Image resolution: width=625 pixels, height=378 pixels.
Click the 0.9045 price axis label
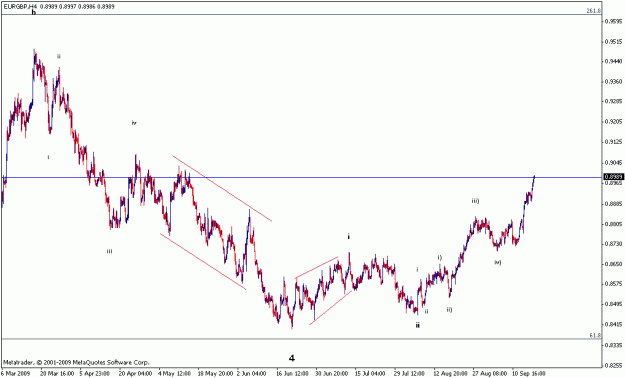[x=613, y=163]
